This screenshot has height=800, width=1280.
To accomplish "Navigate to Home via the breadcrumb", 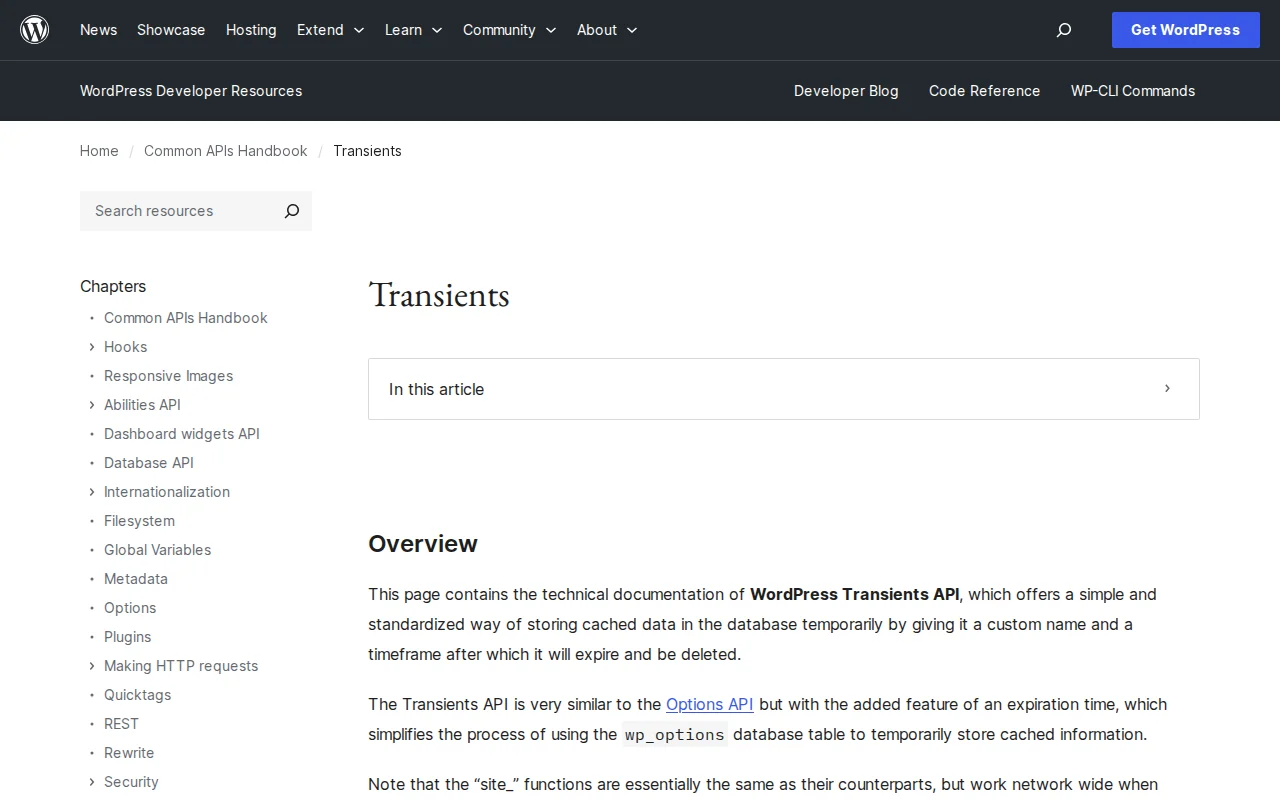I will click(99, 151).
